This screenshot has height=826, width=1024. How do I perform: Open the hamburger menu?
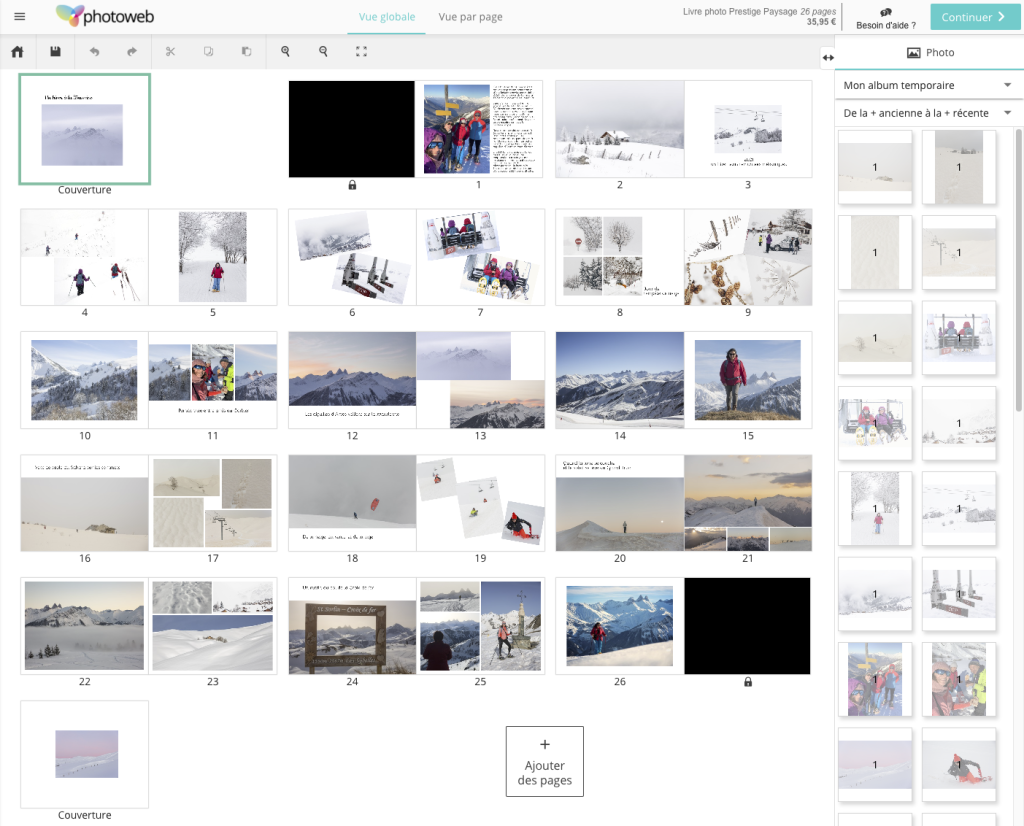tap(20, 16)
